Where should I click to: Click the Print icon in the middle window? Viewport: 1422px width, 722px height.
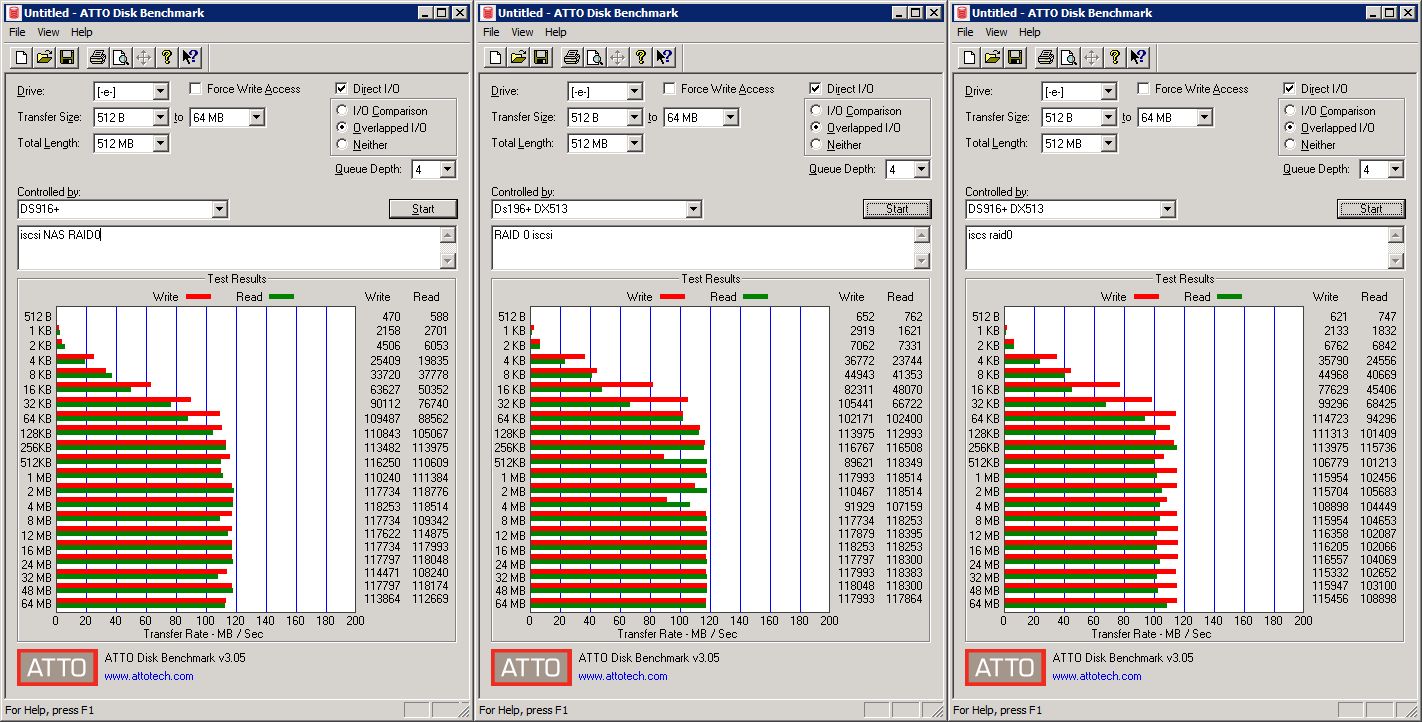[571, 57]
